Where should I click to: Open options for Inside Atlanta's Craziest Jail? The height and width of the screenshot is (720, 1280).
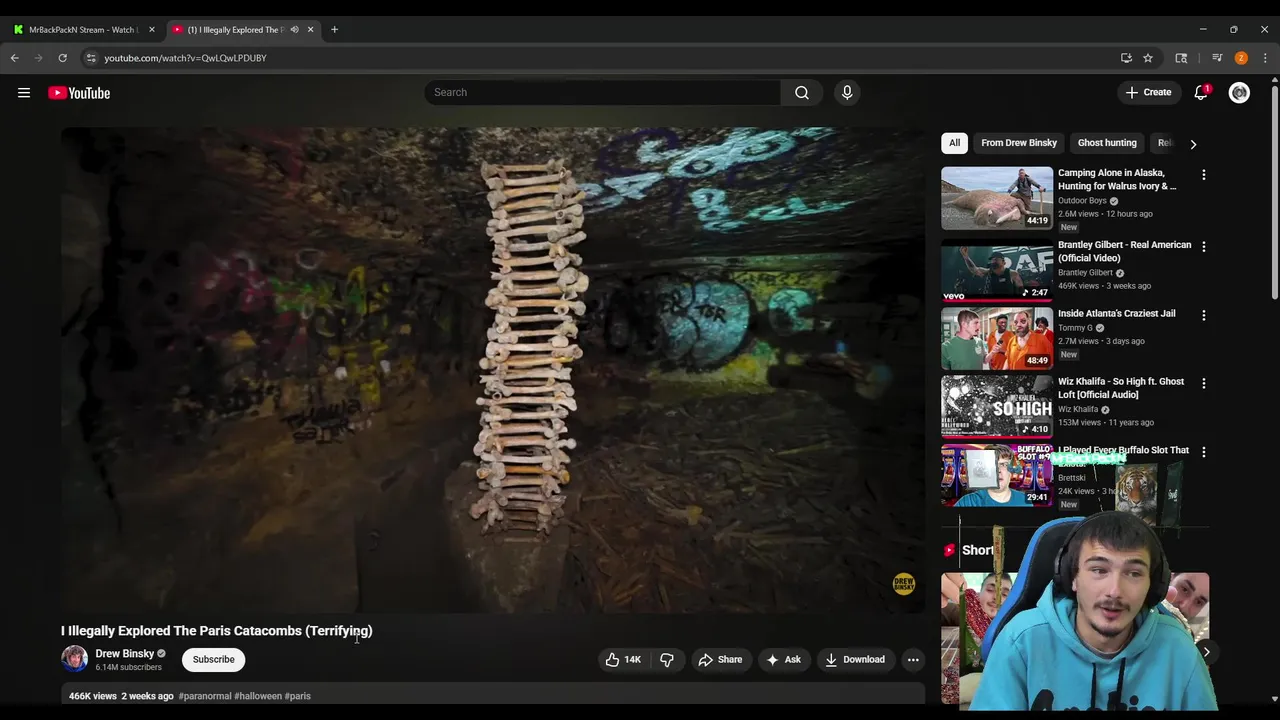(1204, 315)
